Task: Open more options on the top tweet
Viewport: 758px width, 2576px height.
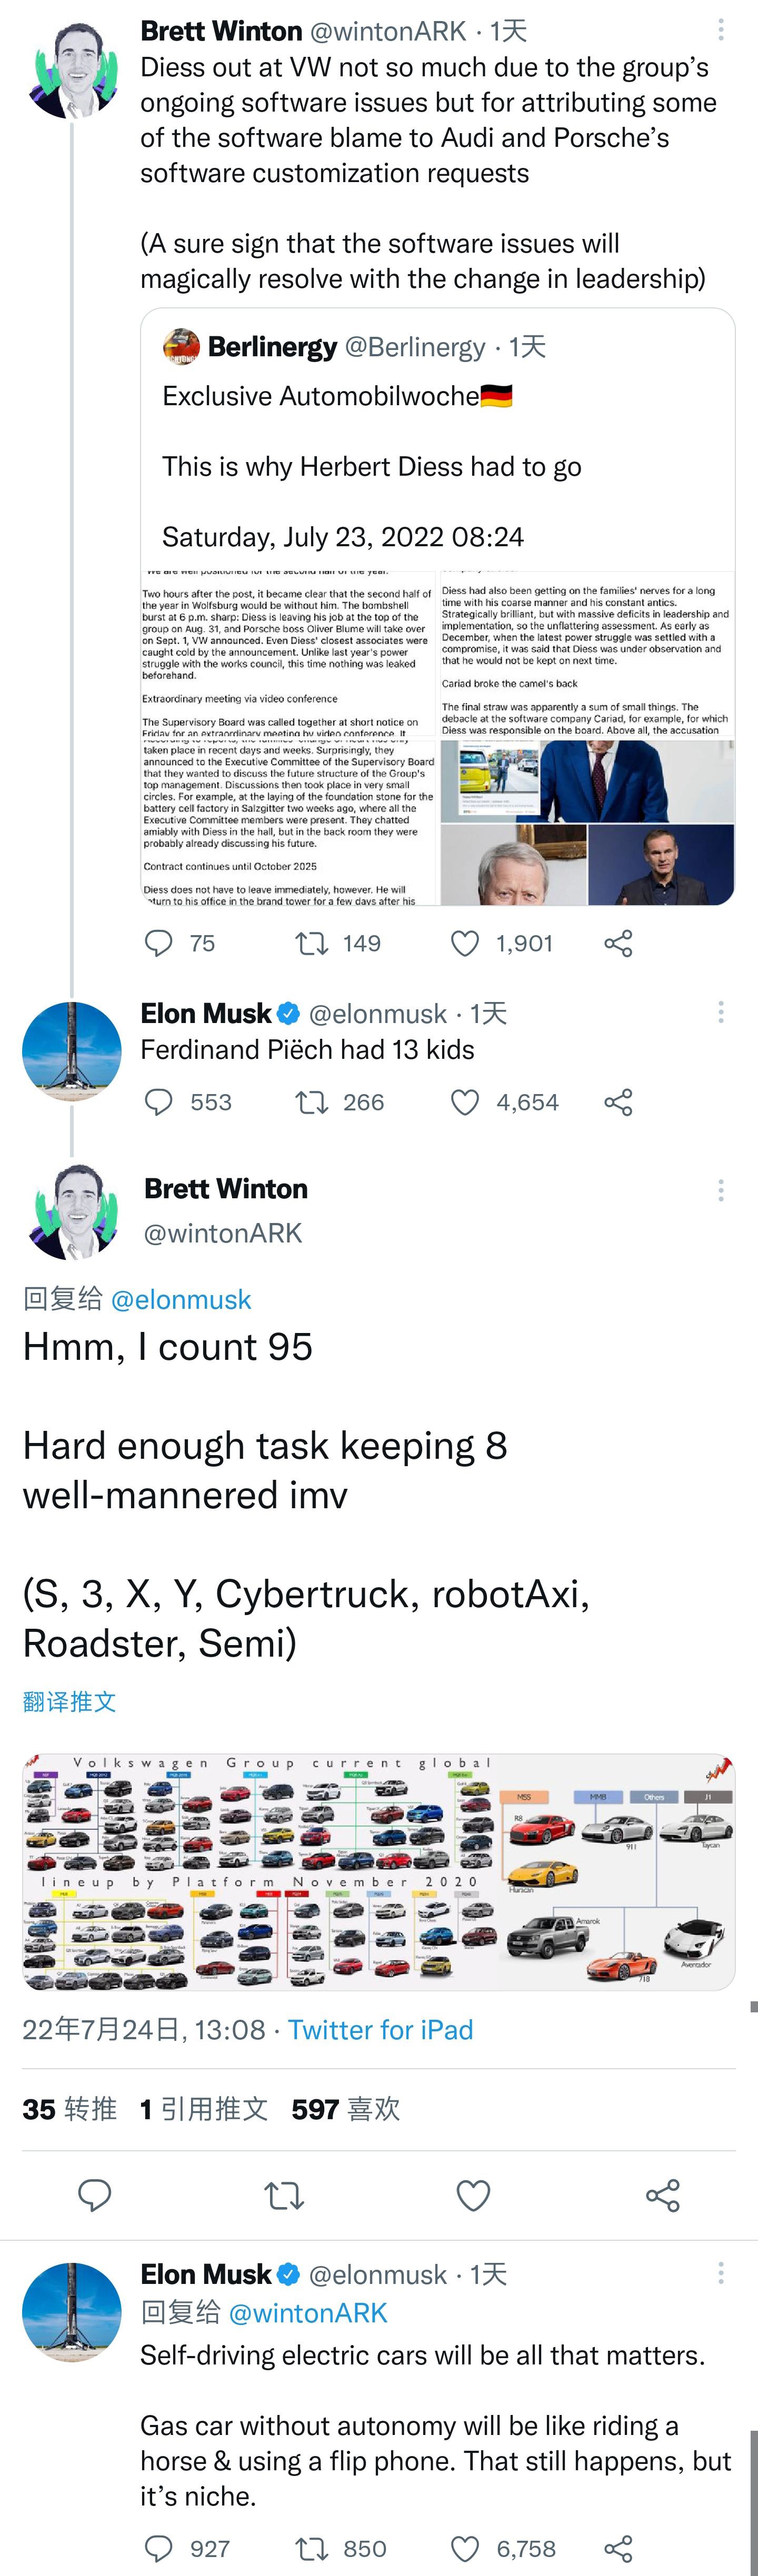Action: (x=720, y=30)
